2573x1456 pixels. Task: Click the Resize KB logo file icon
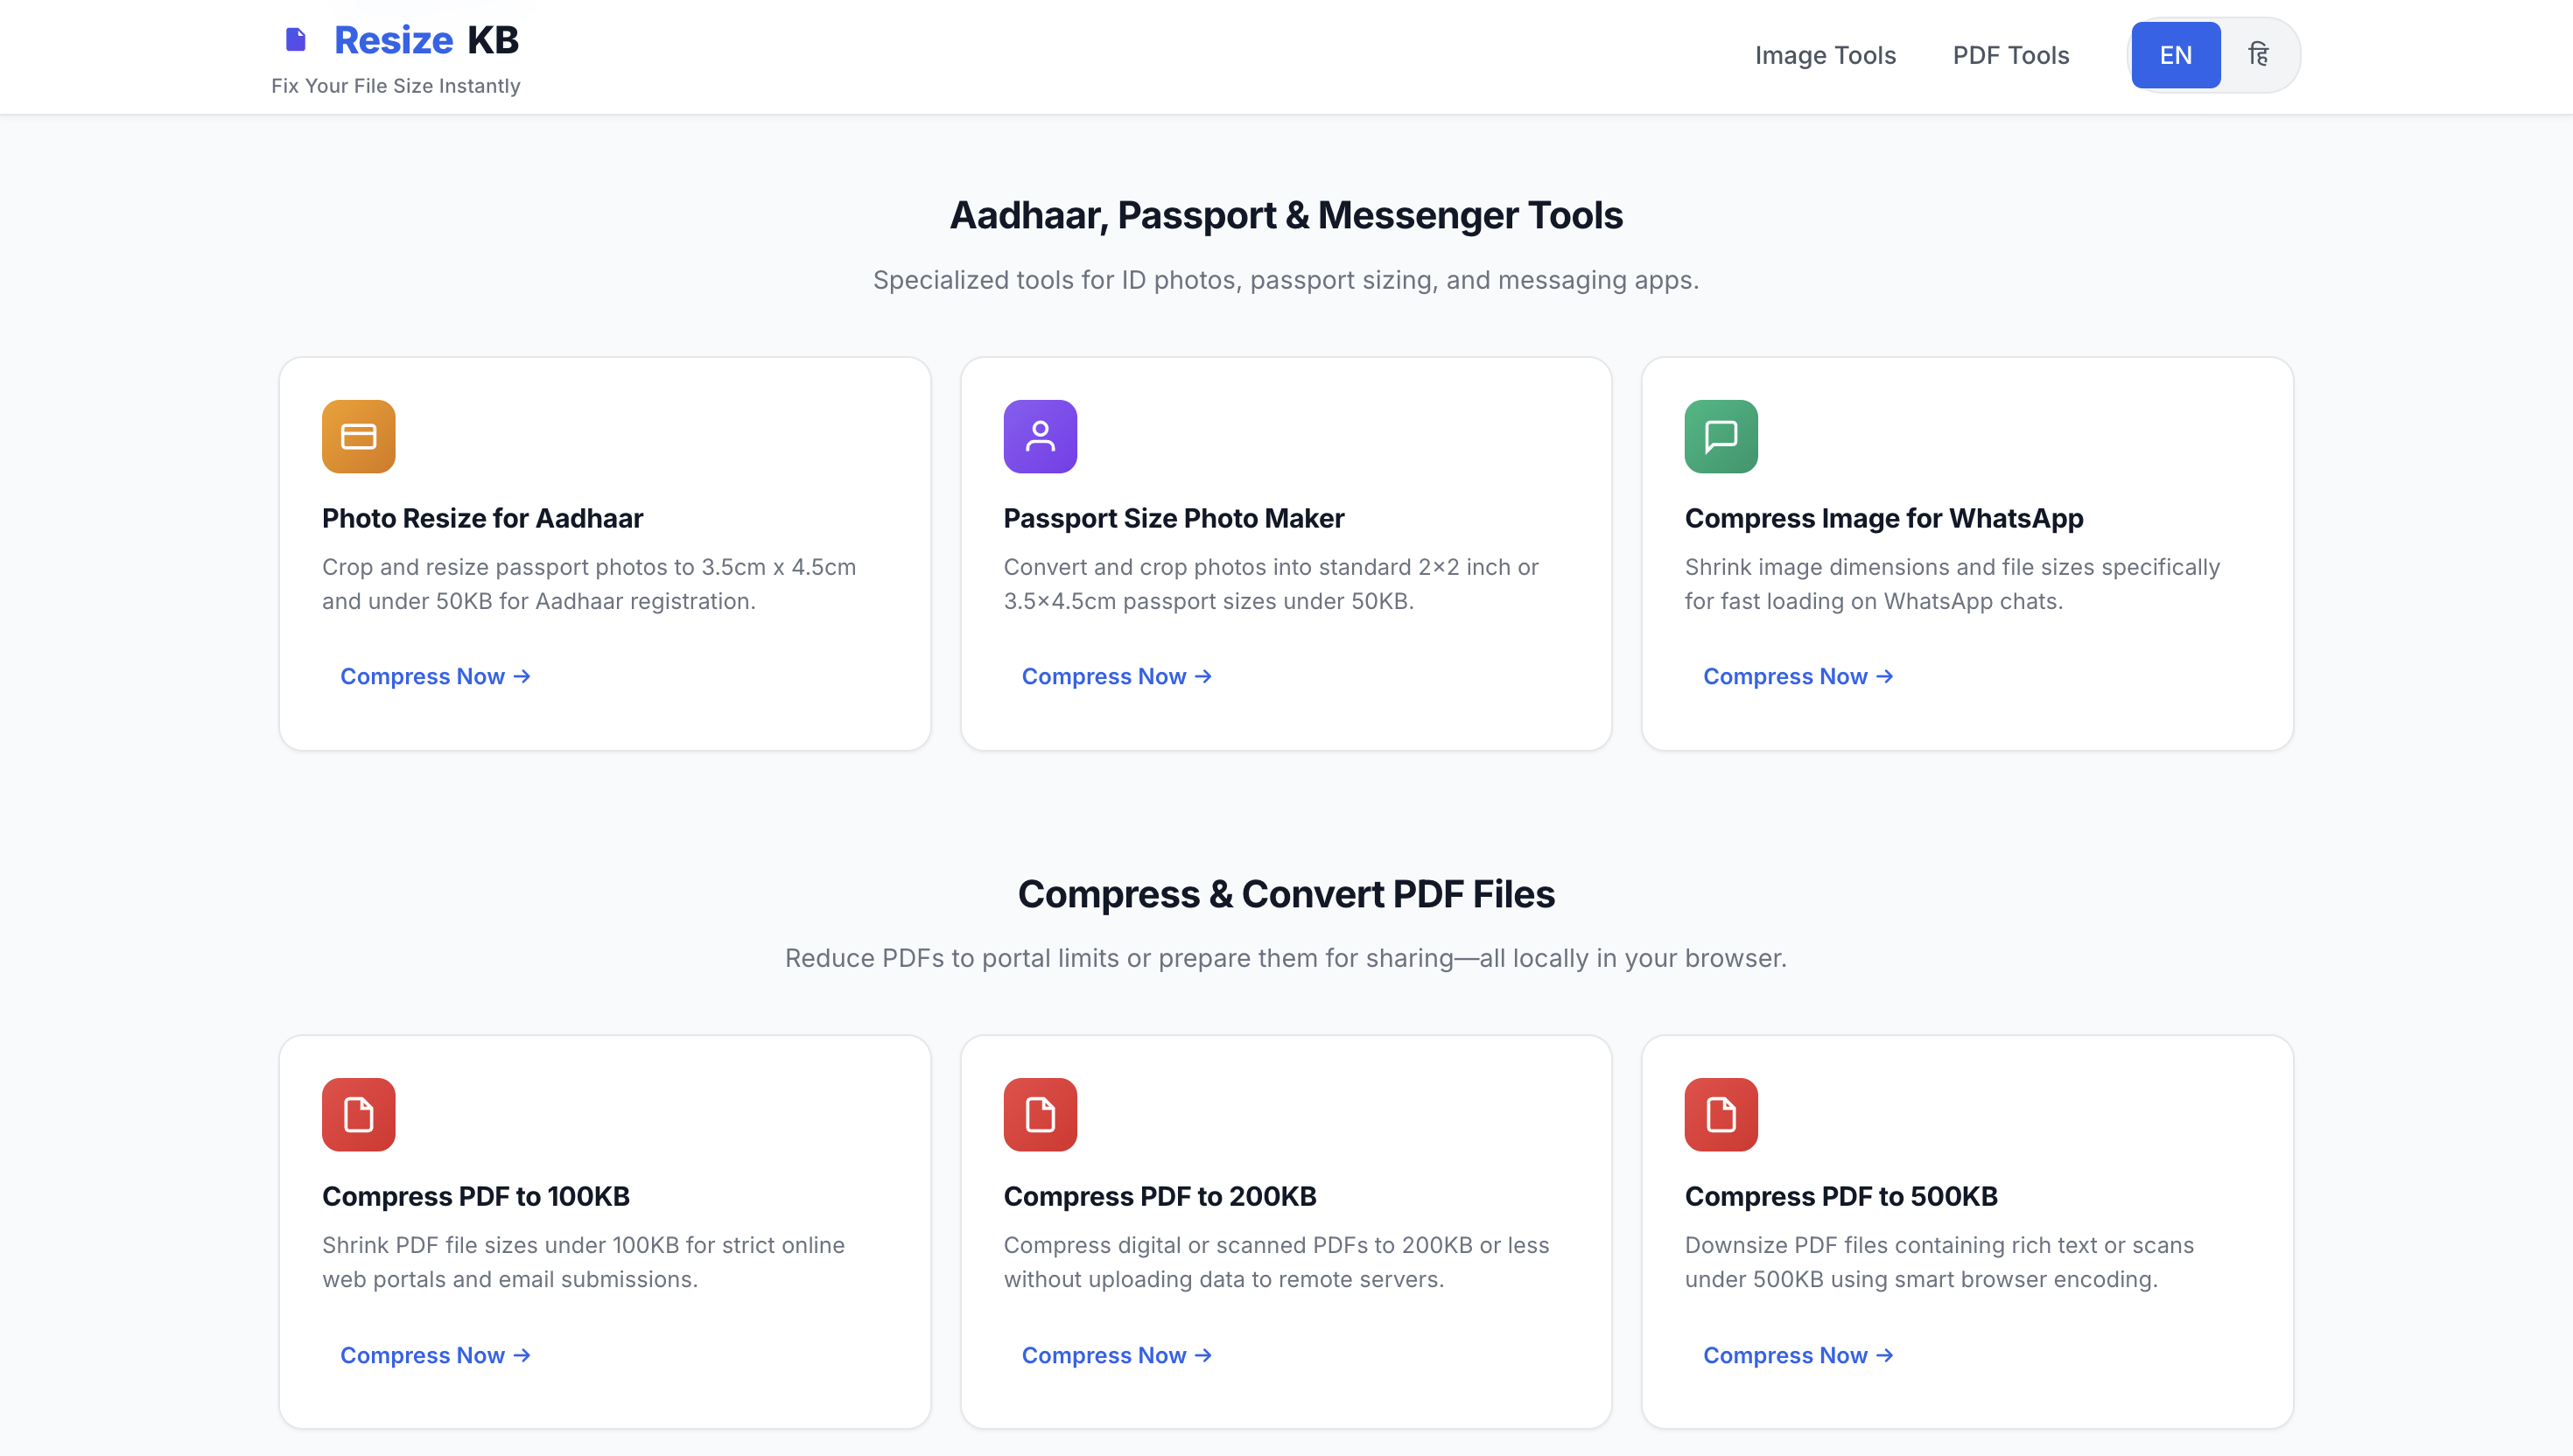tap(295, 40)
